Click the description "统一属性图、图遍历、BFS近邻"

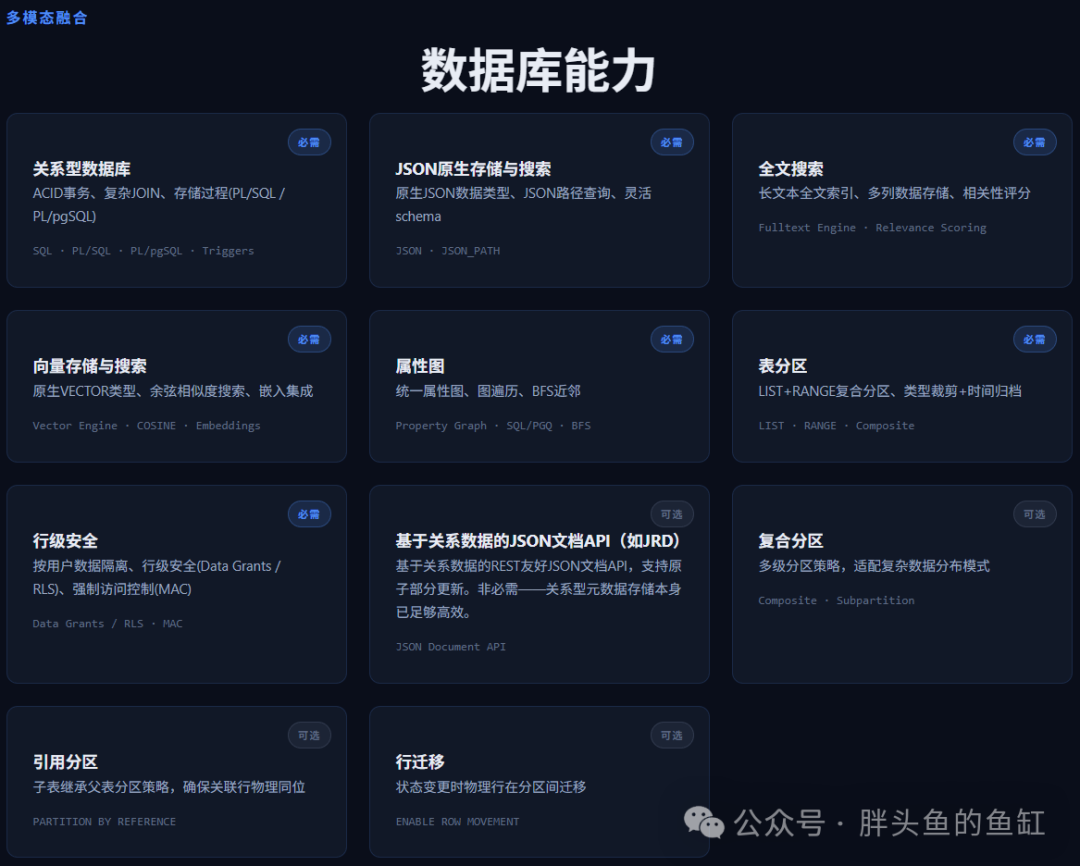(x=488, y=391)
